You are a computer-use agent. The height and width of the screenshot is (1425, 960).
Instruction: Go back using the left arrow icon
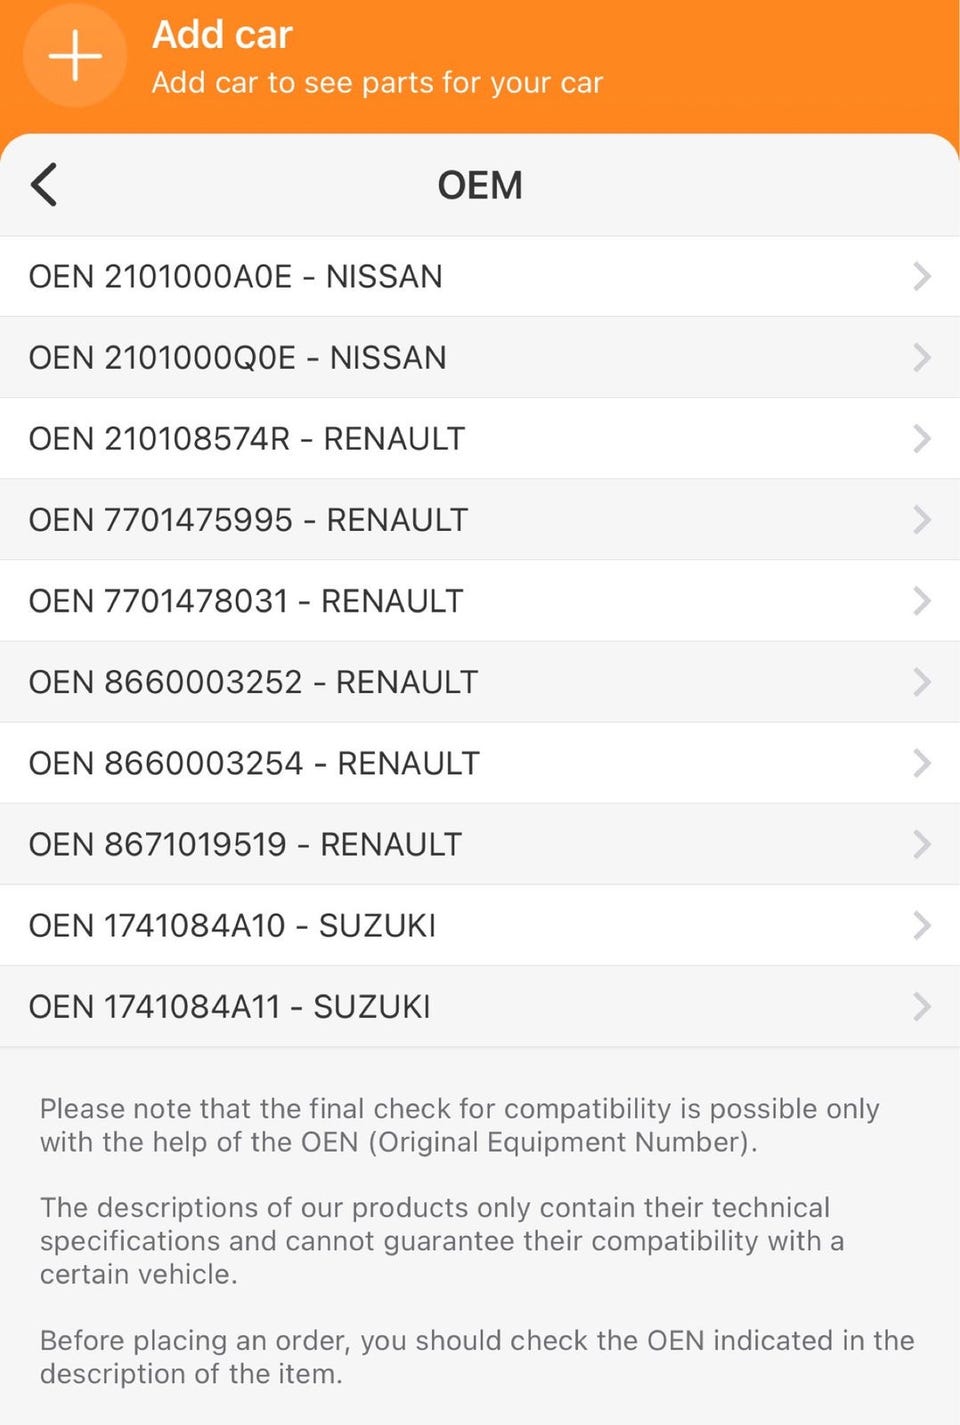click(x=44, y=185)
